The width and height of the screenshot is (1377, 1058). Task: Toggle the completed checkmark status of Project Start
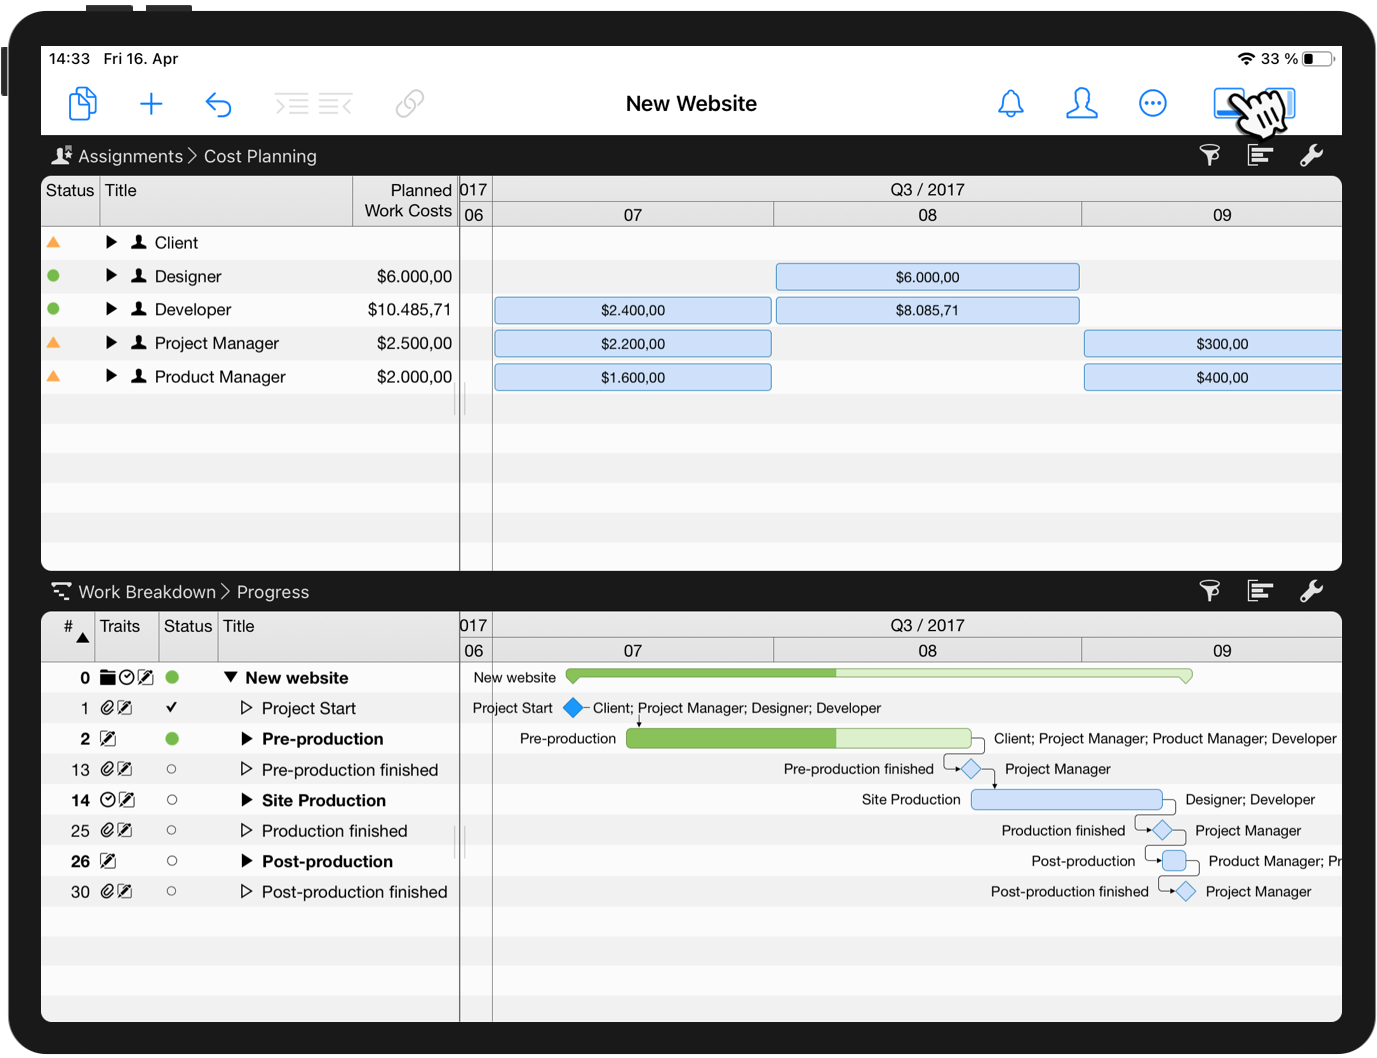pos(172,708)
